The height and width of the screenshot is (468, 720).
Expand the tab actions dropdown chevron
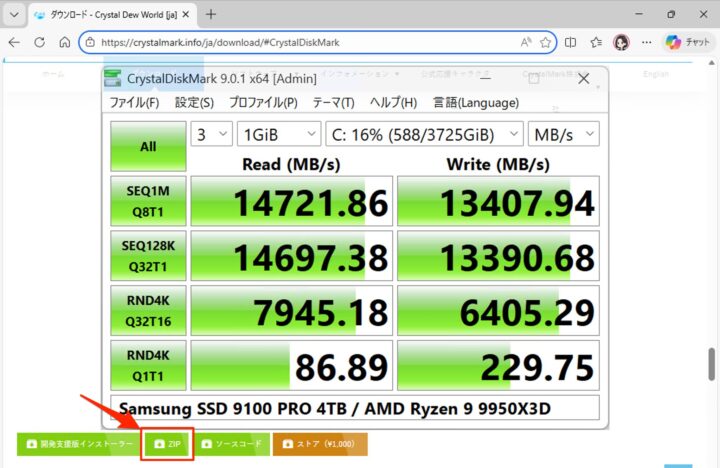tap(13, 15)
